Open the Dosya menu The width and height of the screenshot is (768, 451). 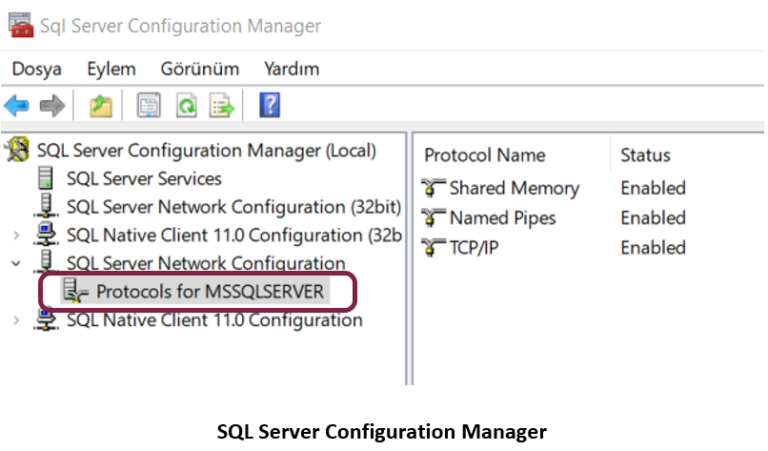[37, 69]
